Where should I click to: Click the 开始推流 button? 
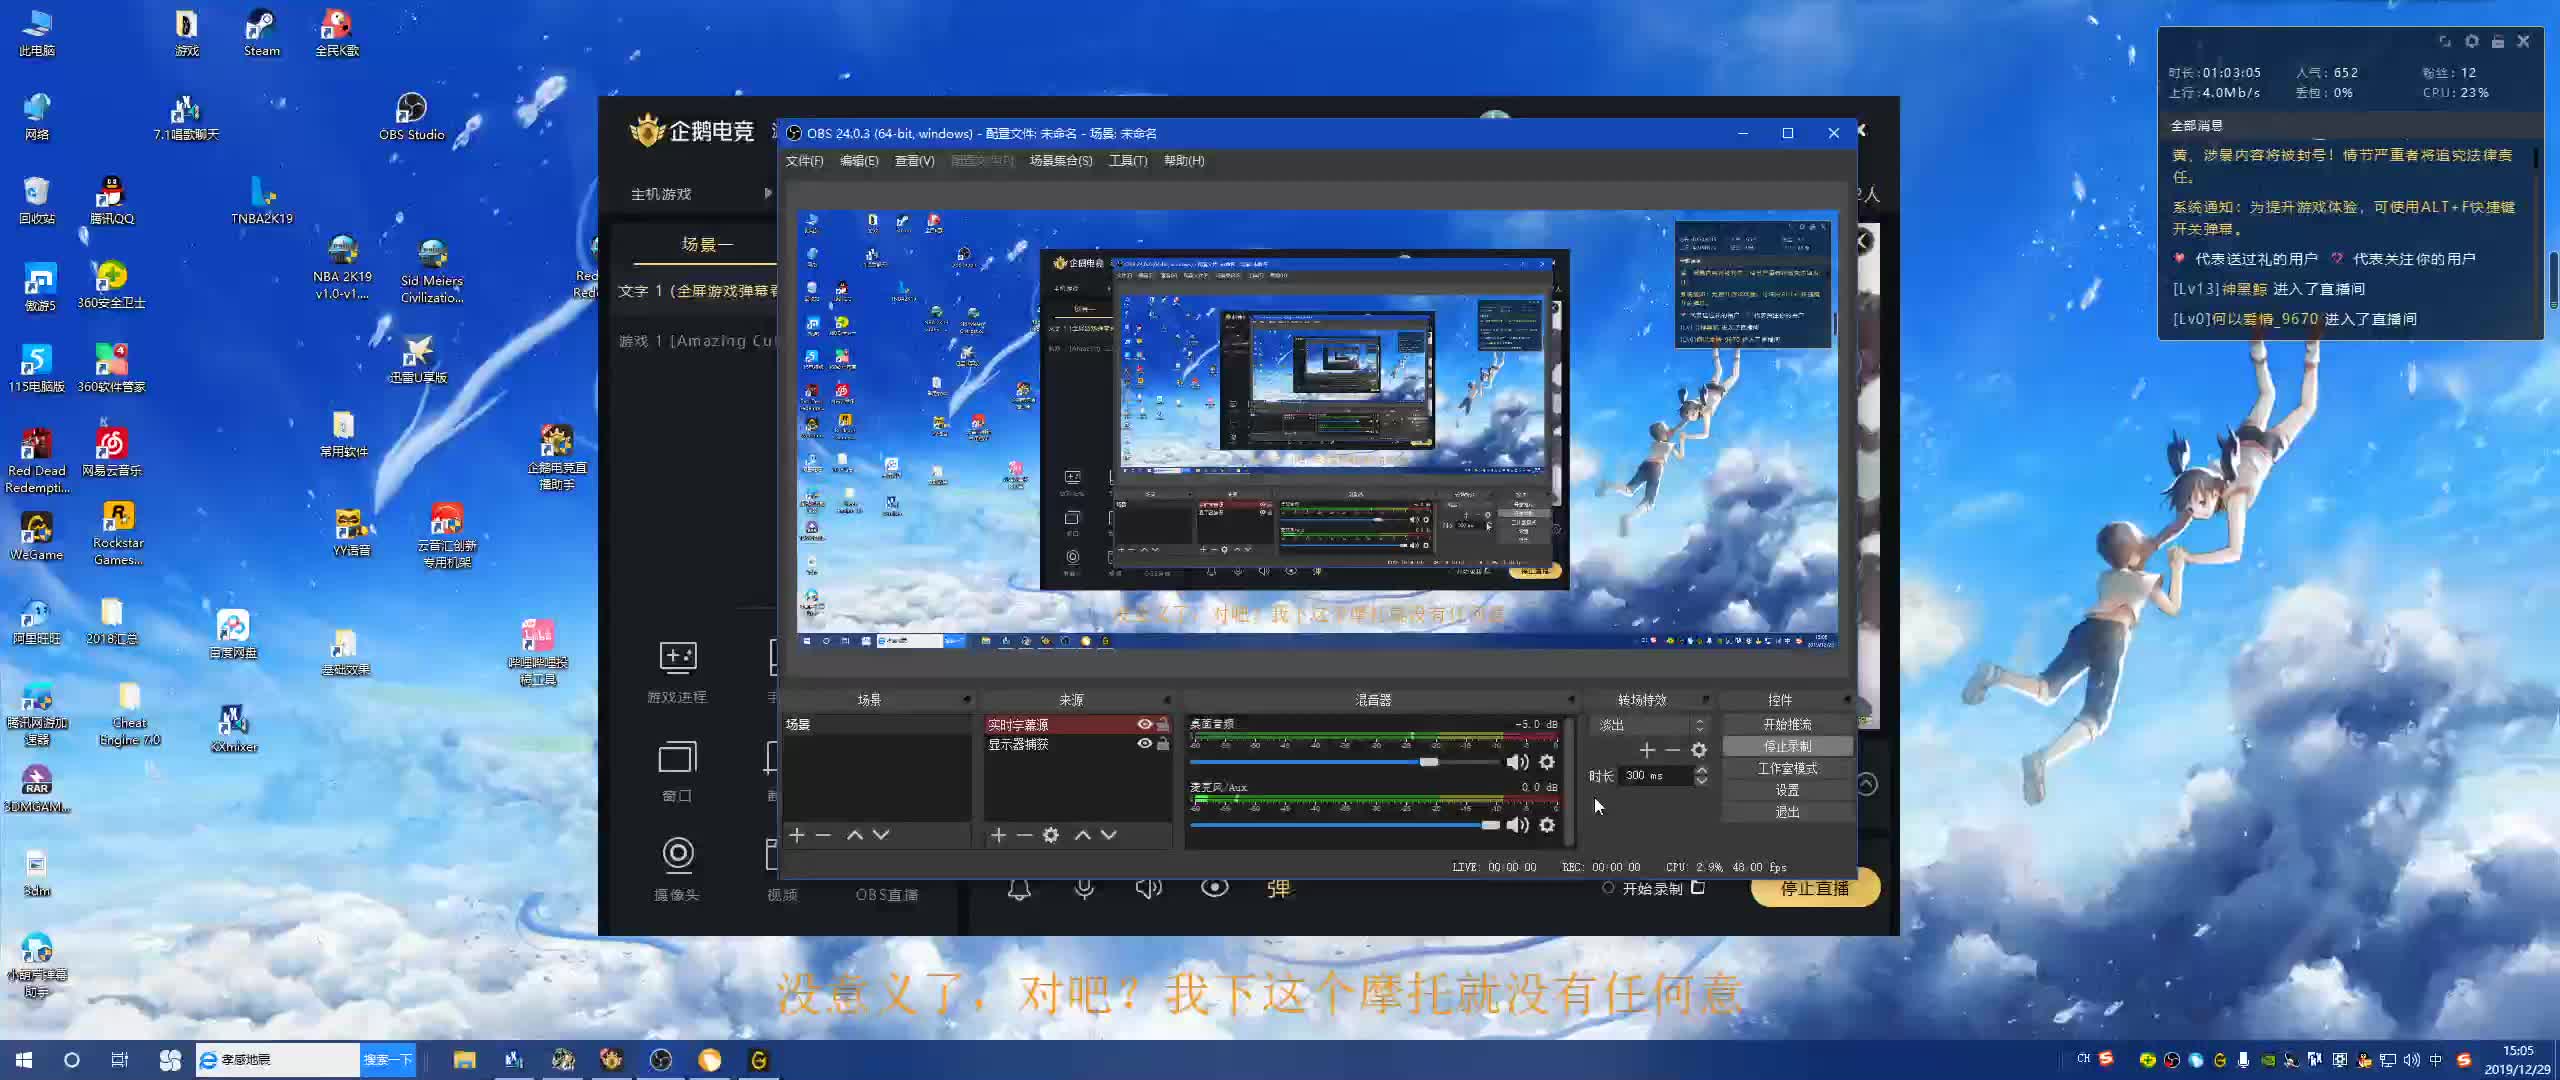point(1787,724)
